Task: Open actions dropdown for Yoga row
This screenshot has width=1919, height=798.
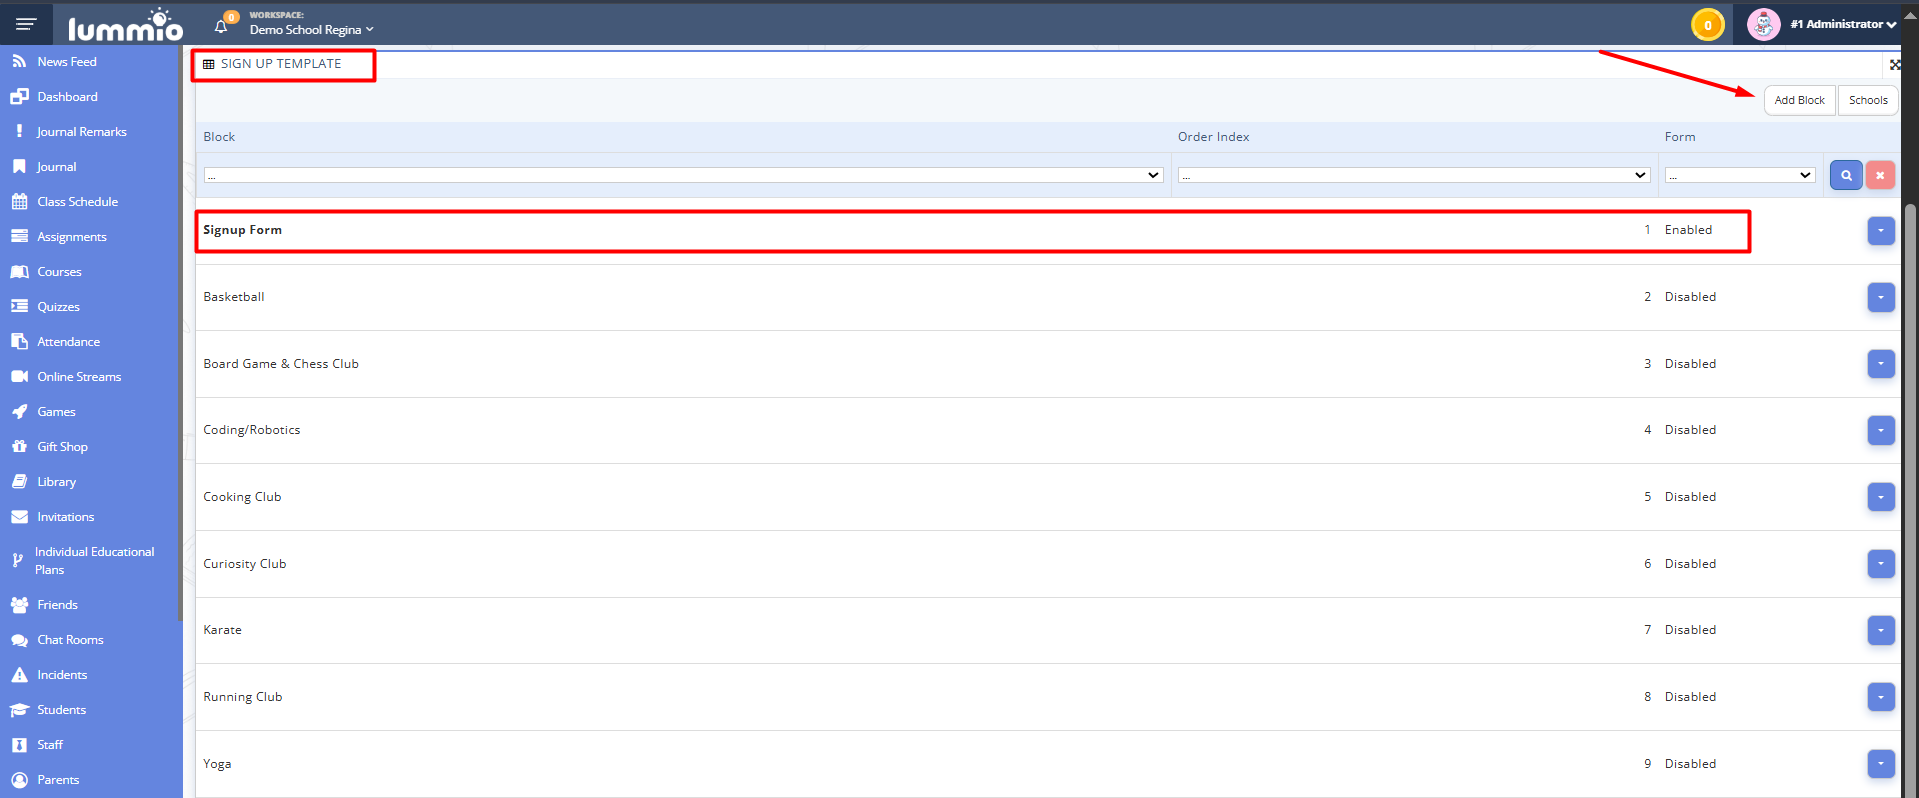Action: [1881, 764]
